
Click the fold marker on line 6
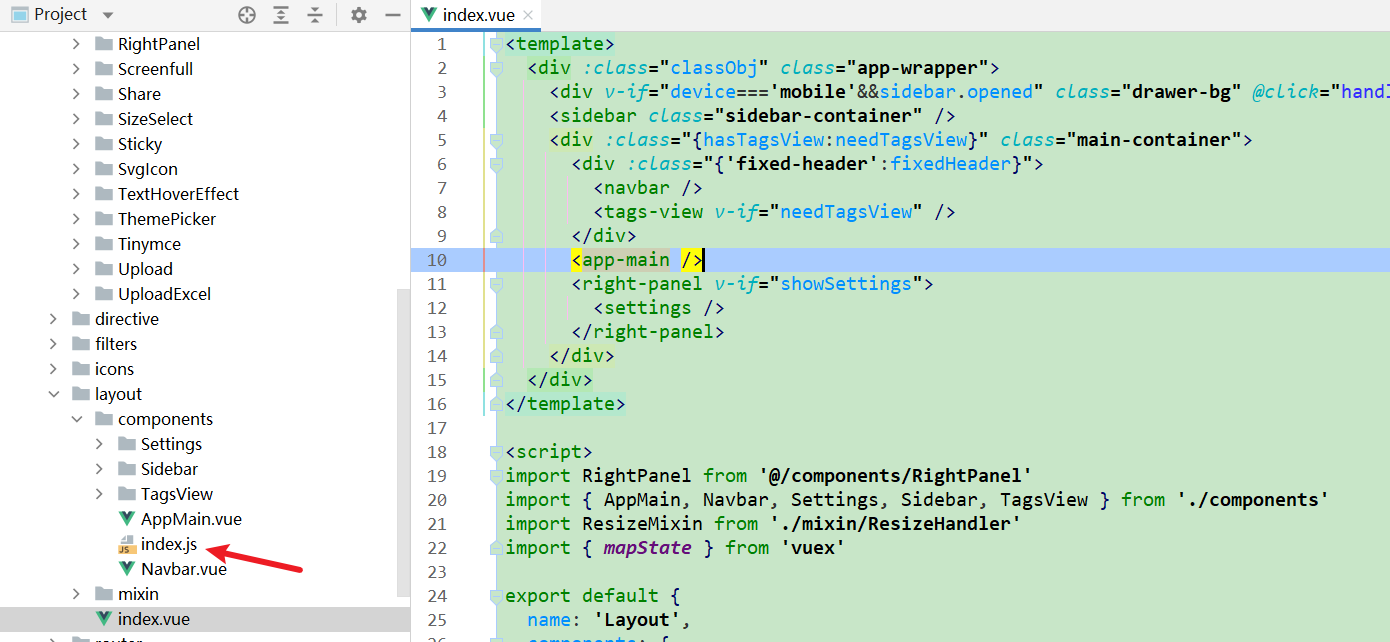tap(496, 164)
